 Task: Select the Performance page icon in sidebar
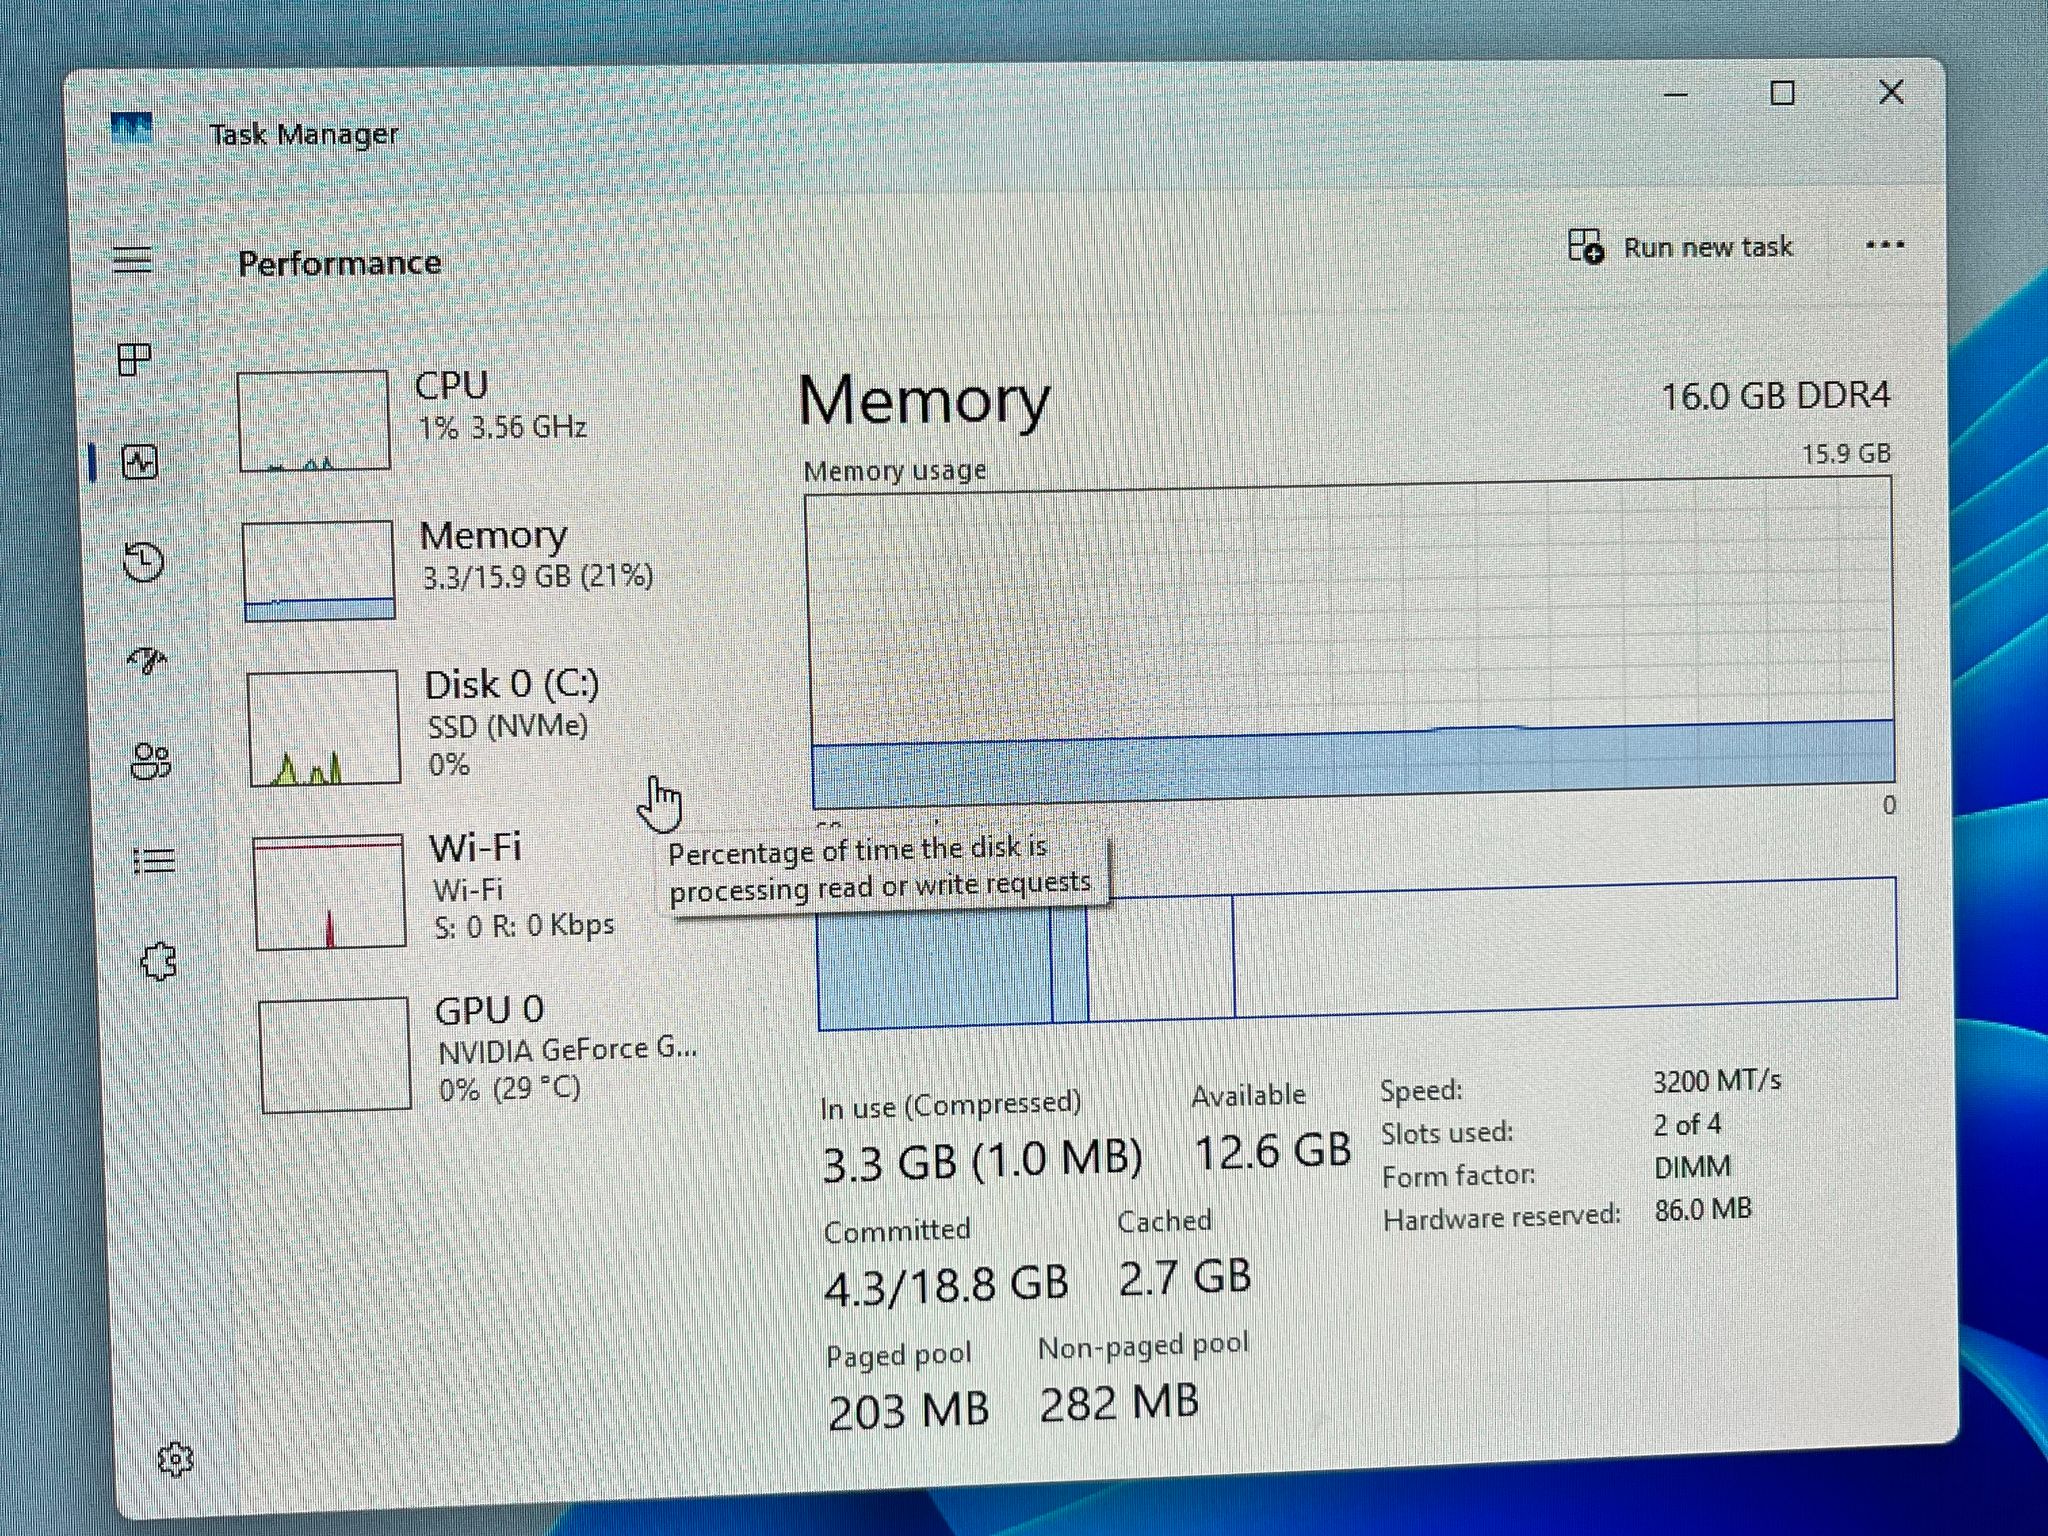point(140,462)
